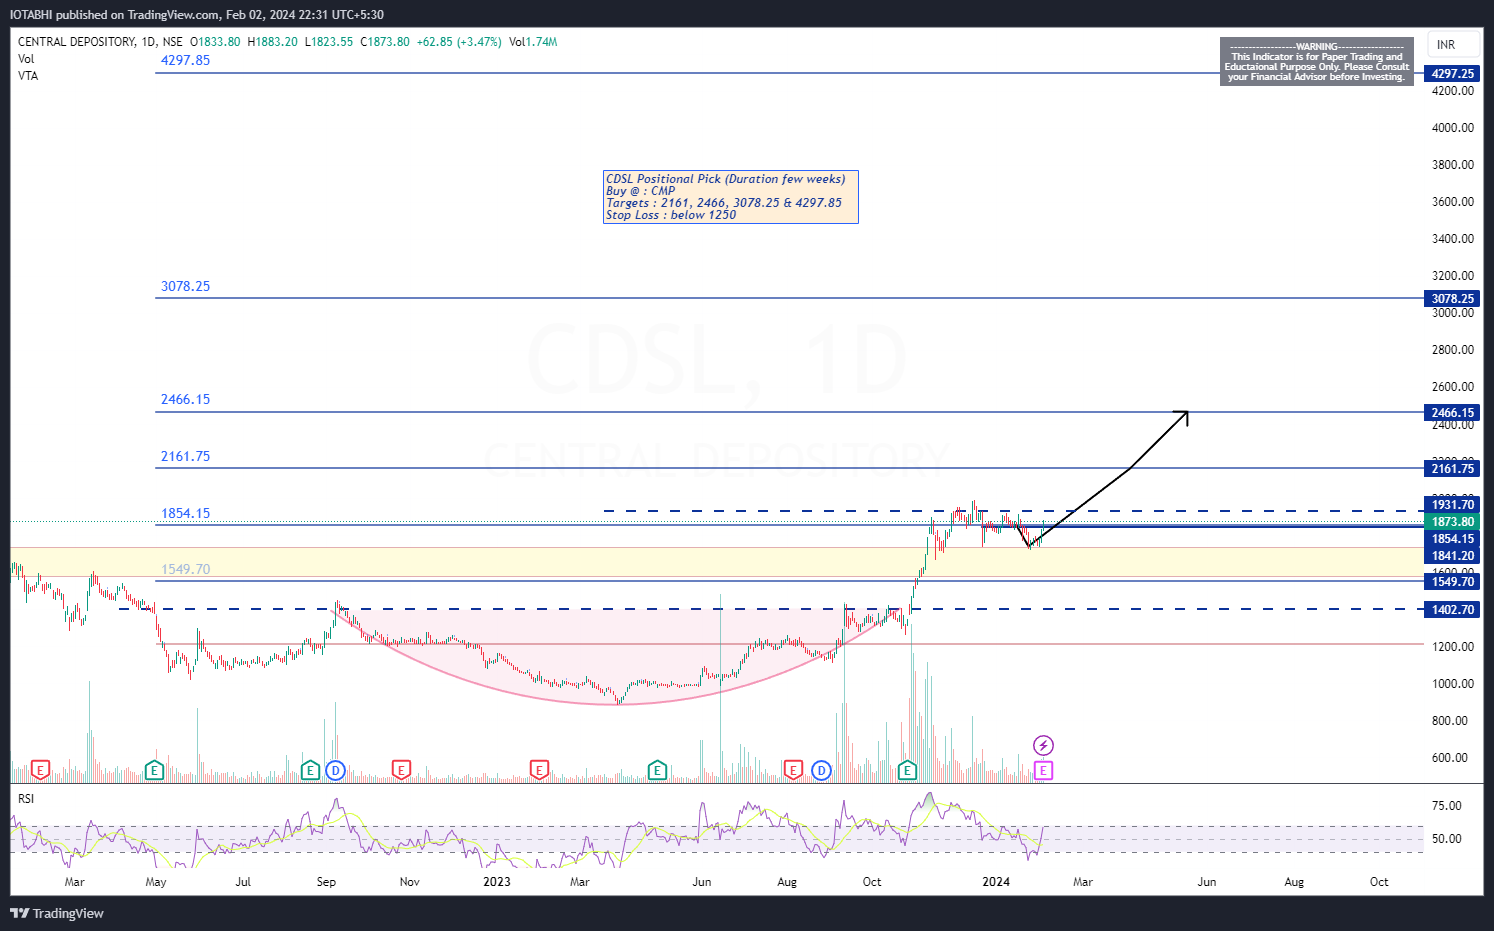Screen dimensions: 1494x931
Task: Click the purple upcoming earnings E marker
Action: pyautogui.click(x=1043, y=770)
